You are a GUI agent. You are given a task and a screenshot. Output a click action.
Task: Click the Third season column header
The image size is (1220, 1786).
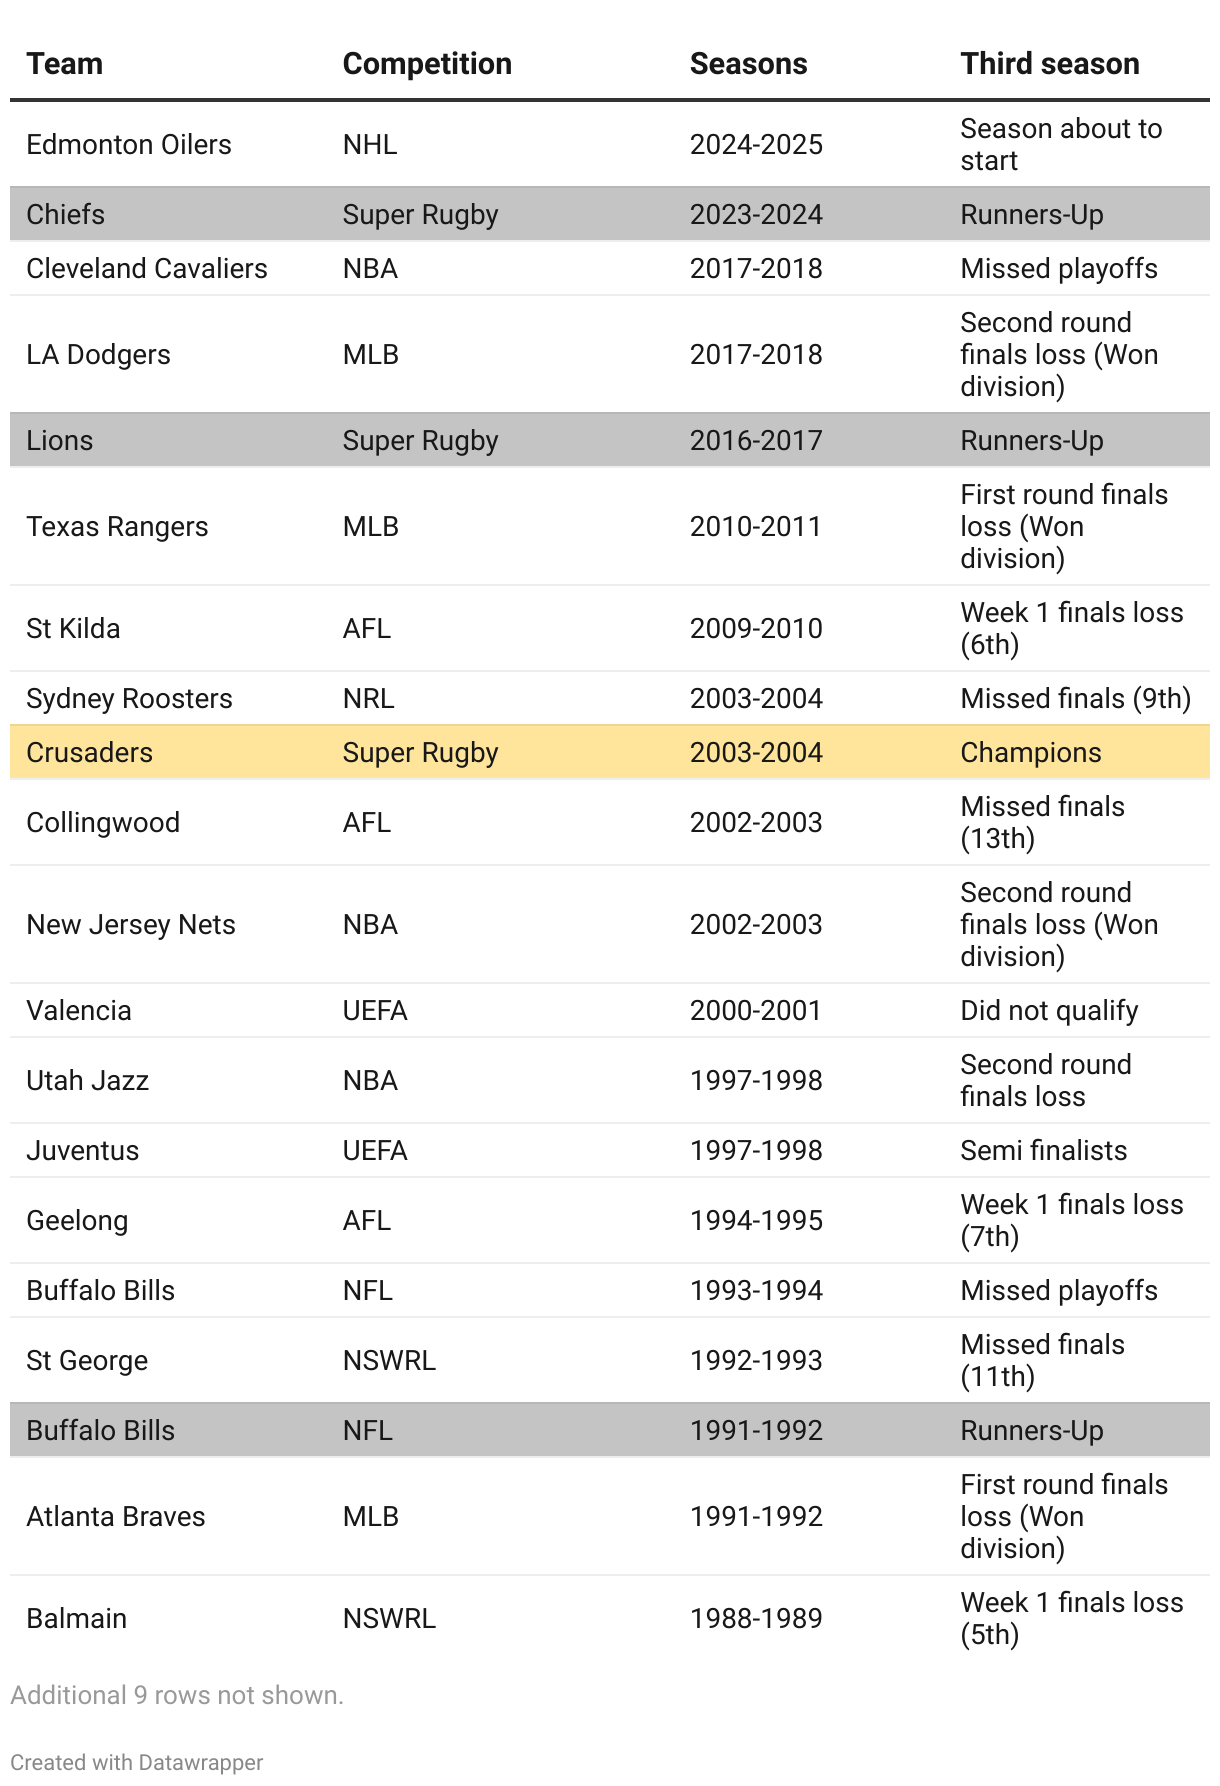pyautogui.click(x=1049, y=64)
